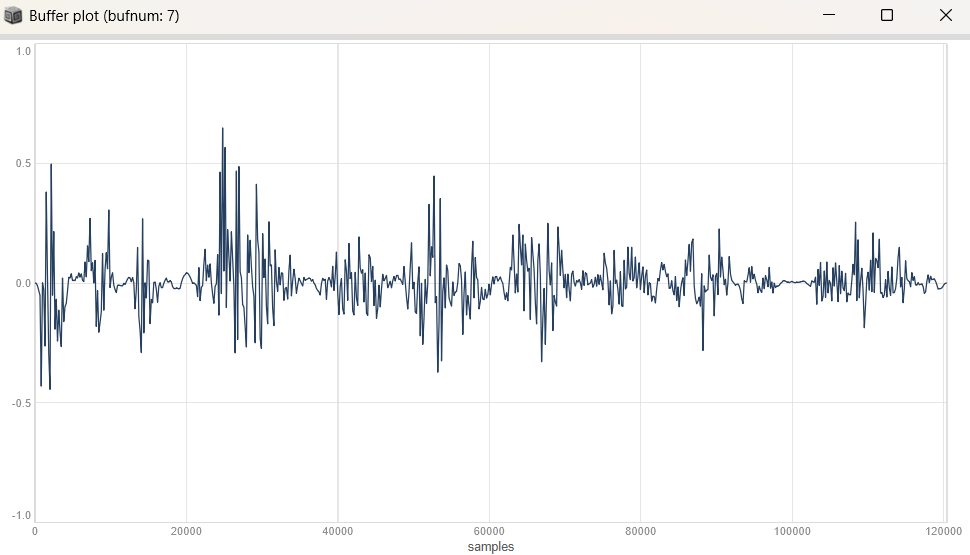
Task: Click the 0.0 y-axis label
Action: click(x=24, y=283)
